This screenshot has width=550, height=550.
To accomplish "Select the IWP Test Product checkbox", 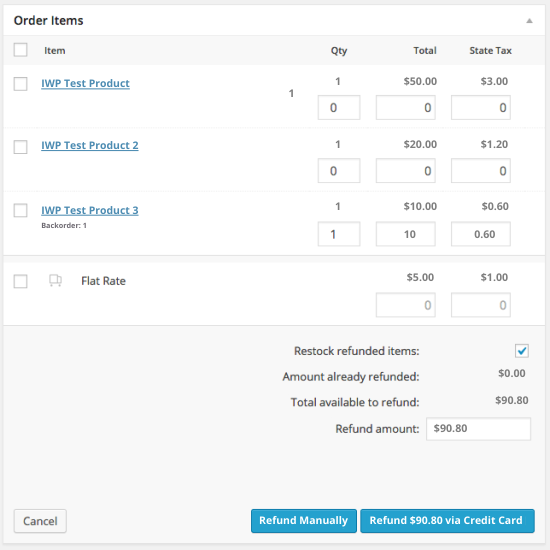I will coord(20,84).
